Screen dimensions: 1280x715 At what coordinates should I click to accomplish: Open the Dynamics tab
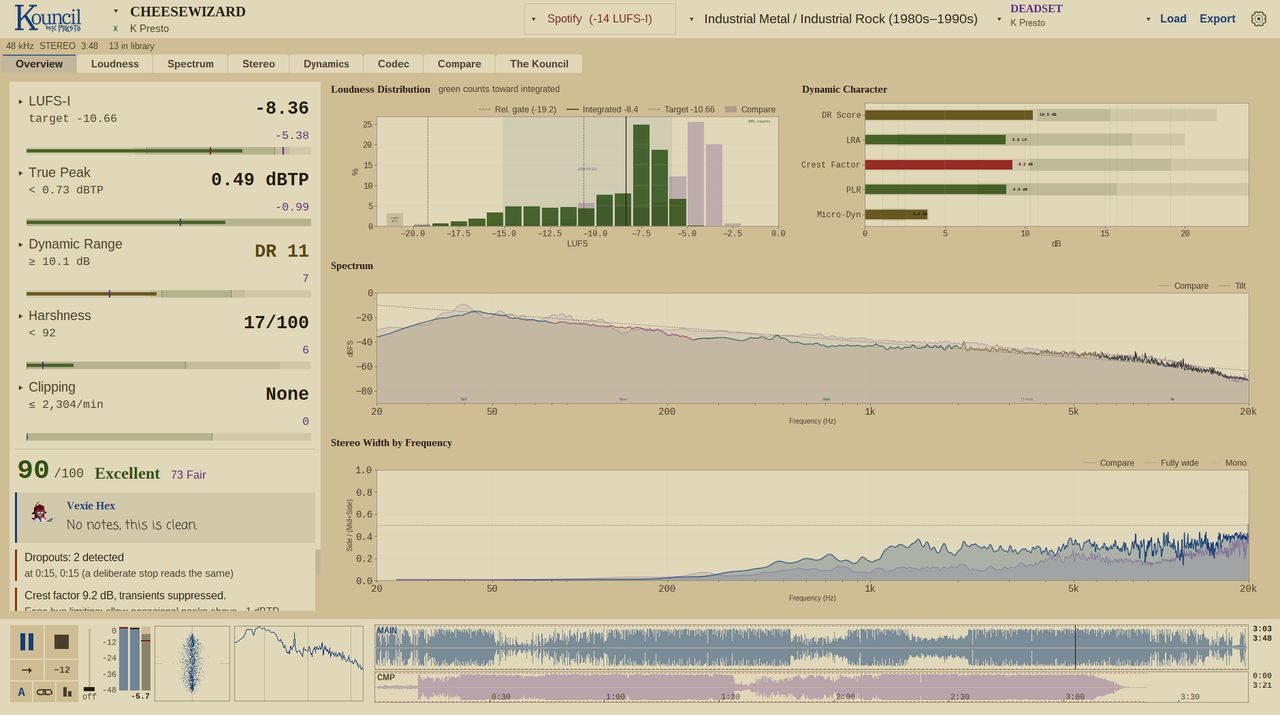point(326,64)
